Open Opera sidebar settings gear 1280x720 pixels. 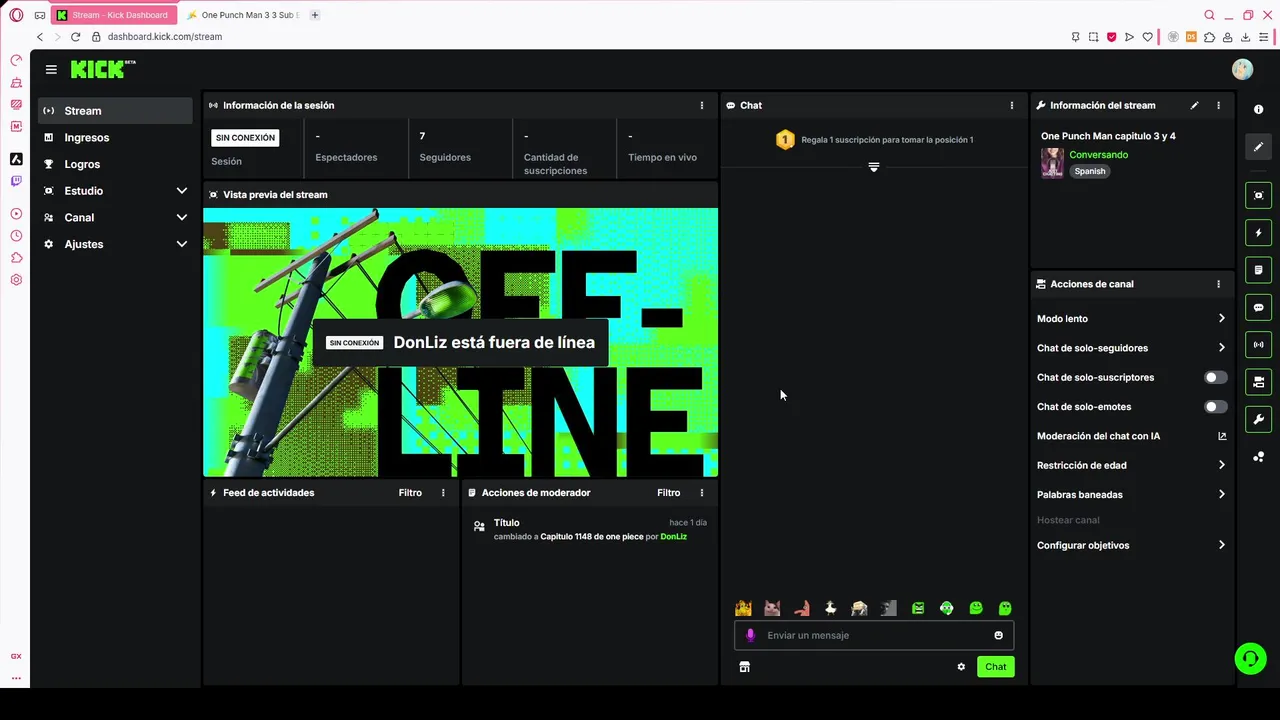[x=16, y=280]
